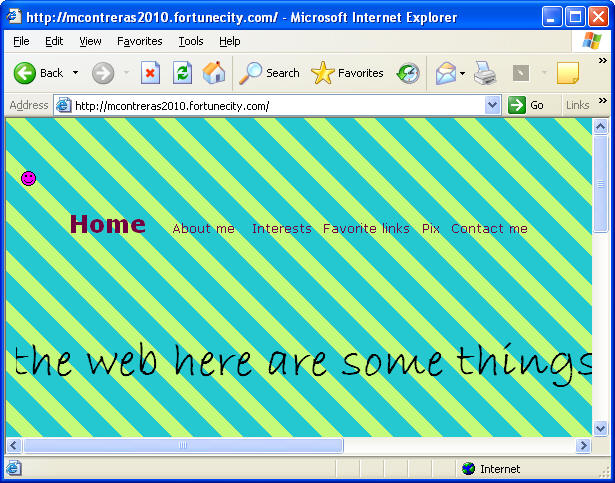Open the About me link

(204, 228)
